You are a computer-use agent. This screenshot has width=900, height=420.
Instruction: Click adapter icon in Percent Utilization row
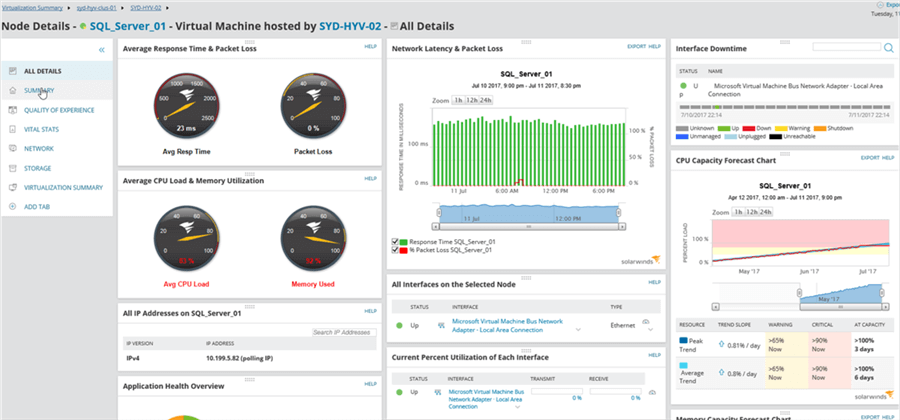coord(438,392)
